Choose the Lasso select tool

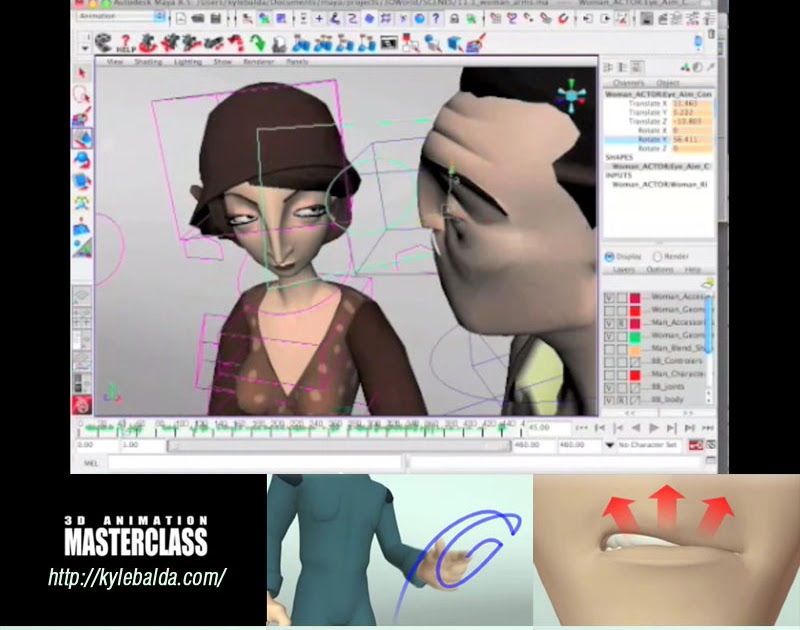click(82, 94)
